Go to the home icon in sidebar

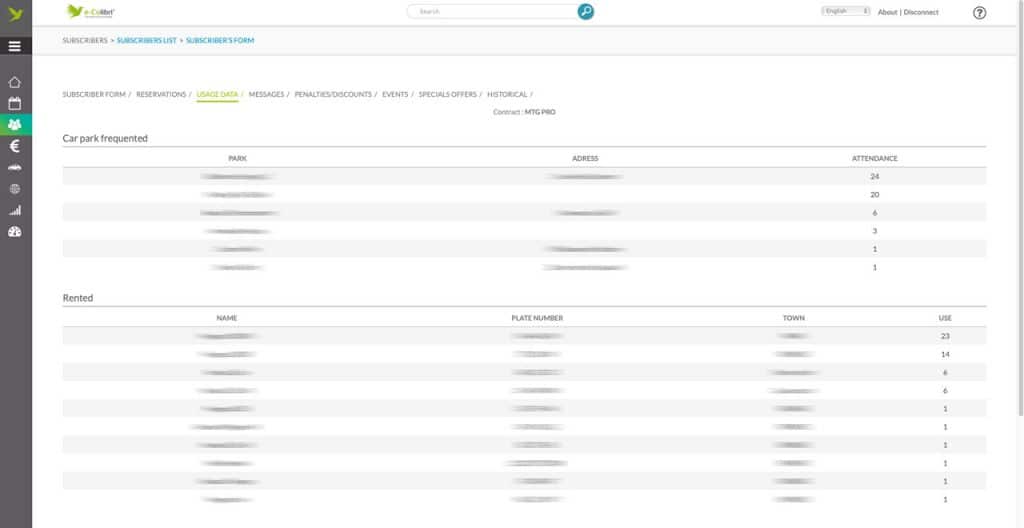(x=14, y=82)
